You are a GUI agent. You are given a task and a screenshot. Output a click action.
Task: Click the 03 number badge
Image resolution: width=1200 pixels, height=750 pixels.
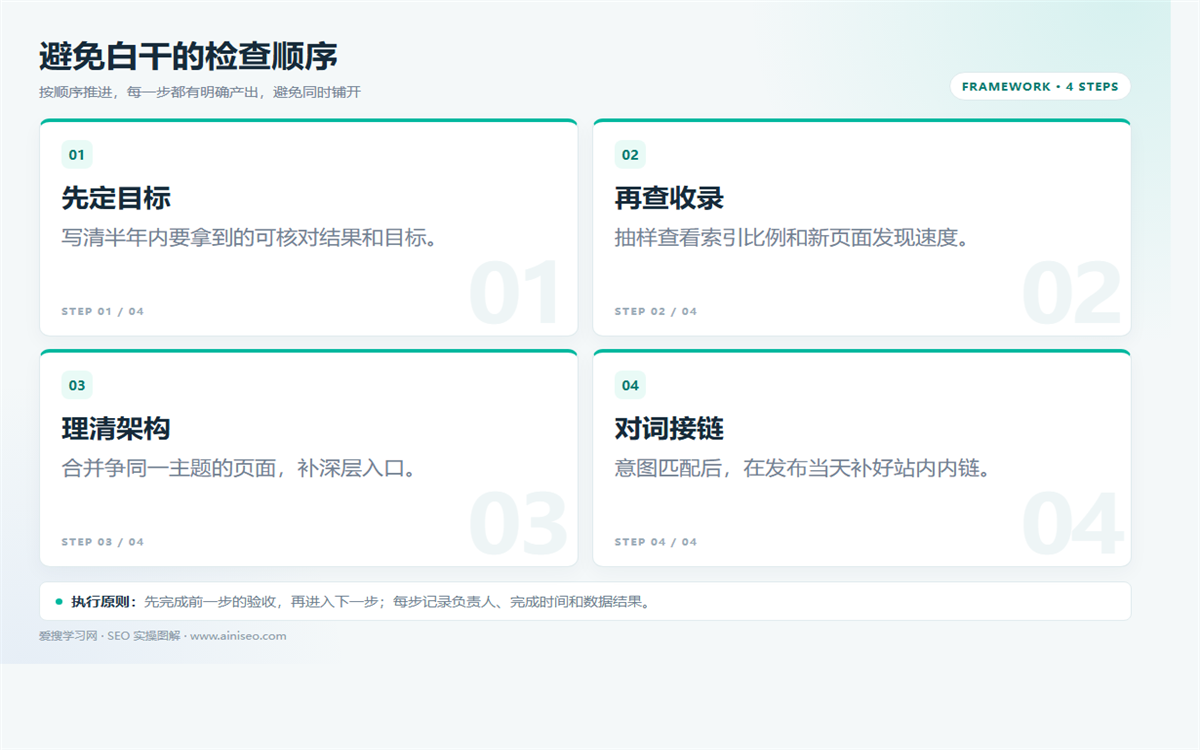[x=77, y=385]
